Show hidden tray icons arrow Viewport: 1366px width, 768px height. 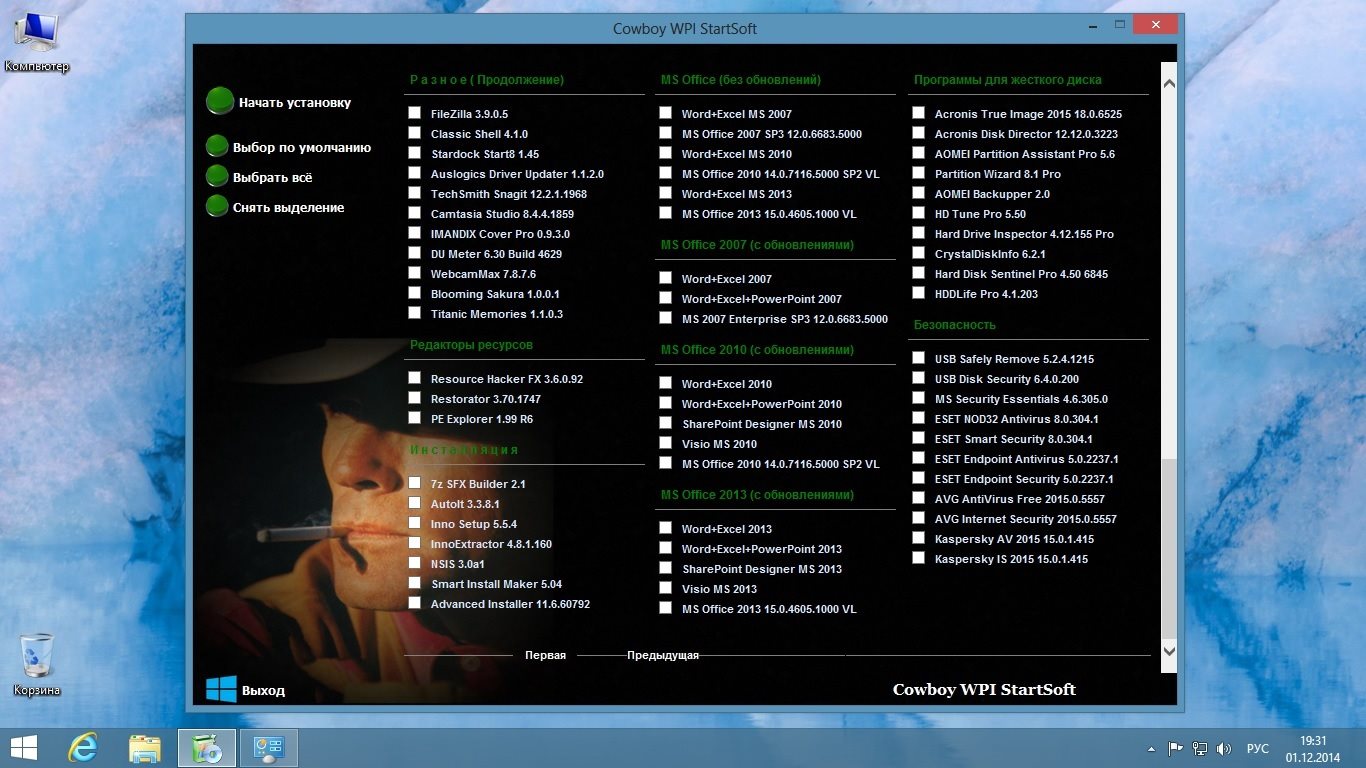(x=1151, y=748)
